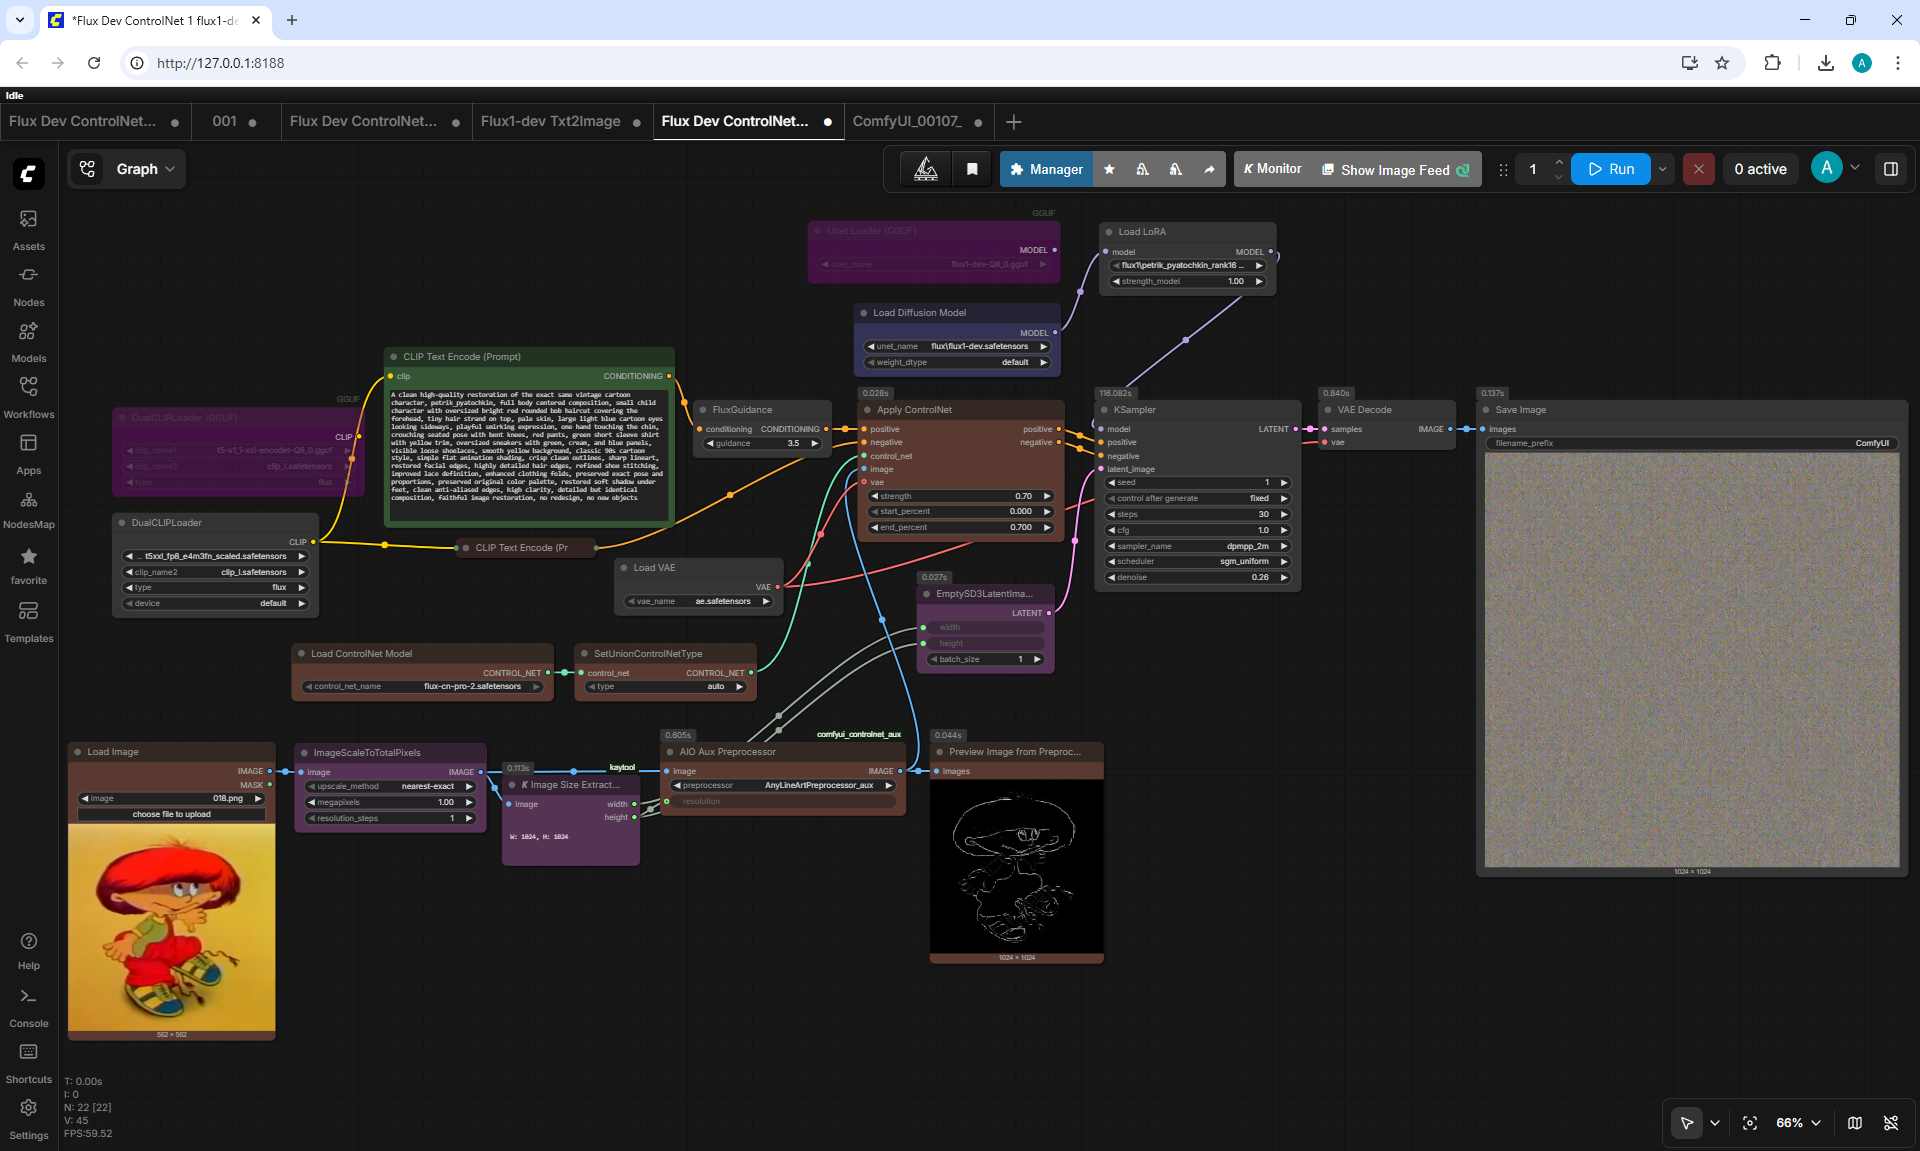Toggle link visibility icon at bottom right
The width and height of the screenshot is (1920, 1151).
pos(1891,1123)
